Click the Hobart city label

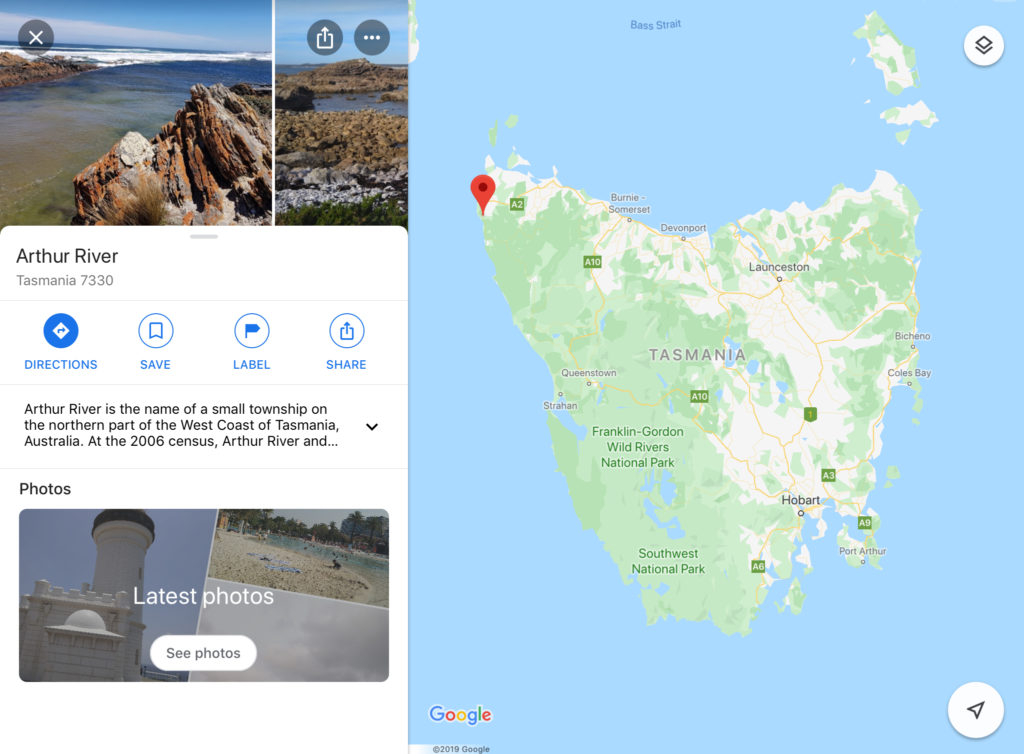coord(801,500)
